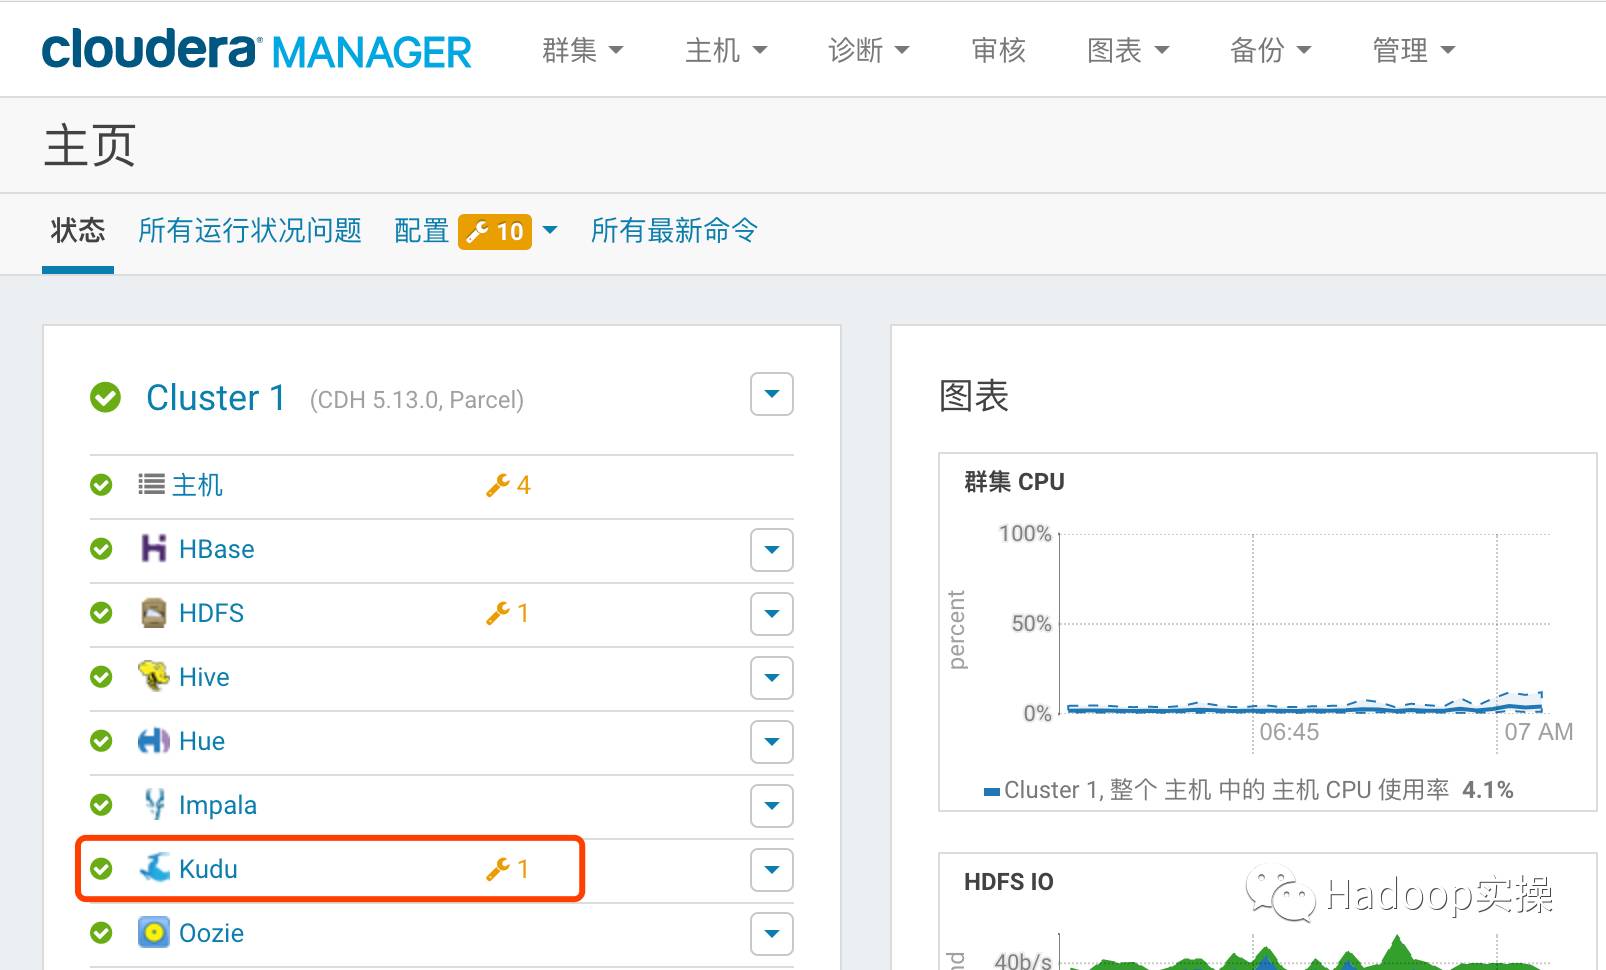
Task: Click the green health icon of 主机 row
Action: click(x=101, y=485)
